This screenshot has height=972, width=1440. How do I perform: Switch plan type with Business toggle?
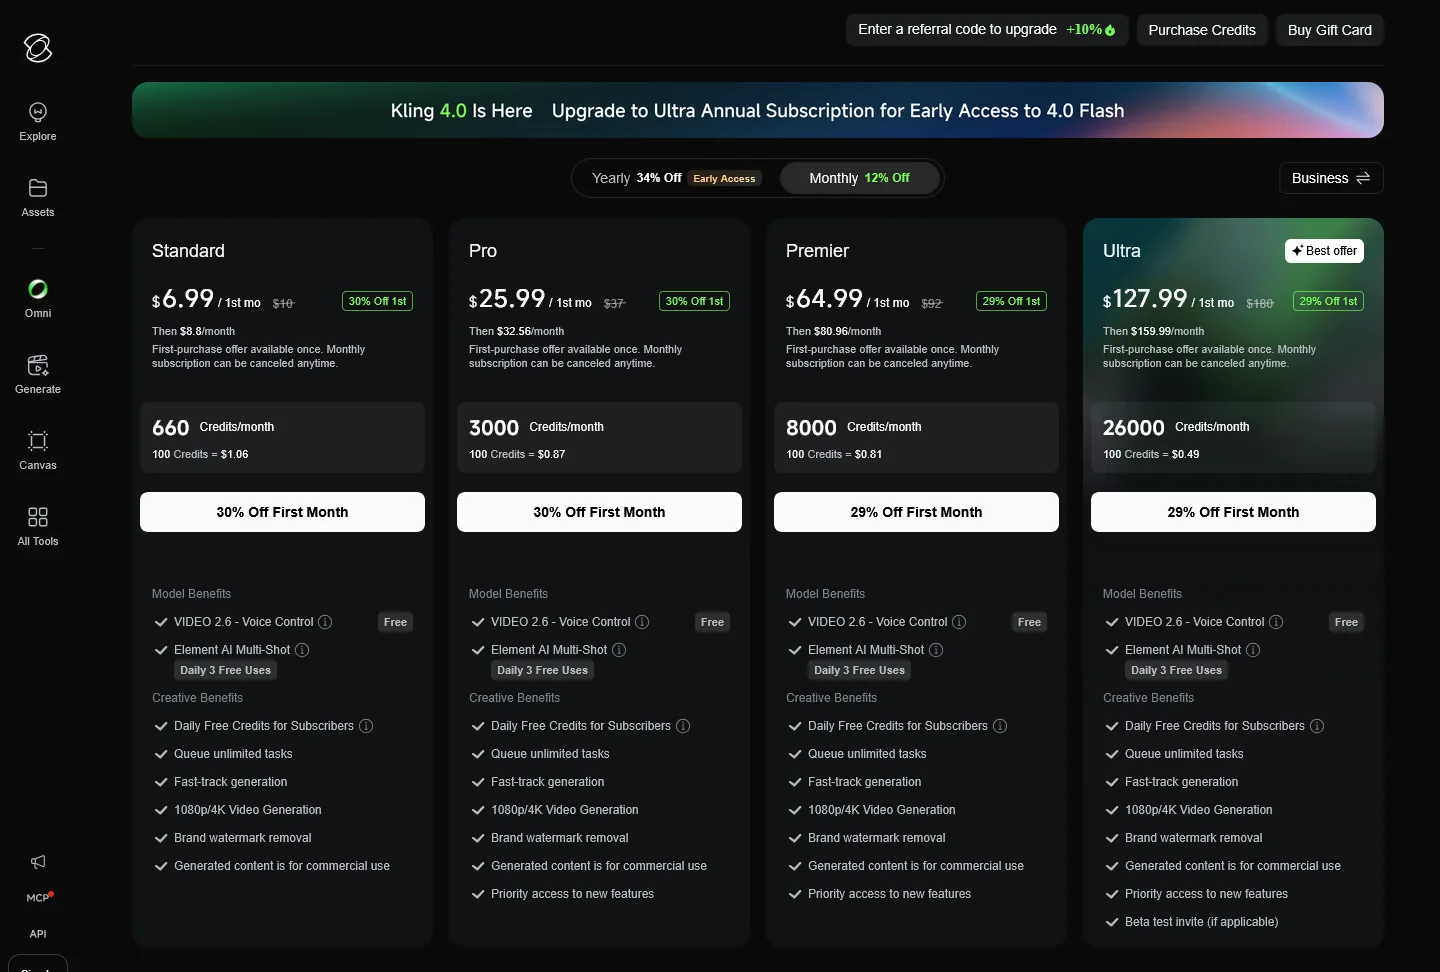pos(1331,178)
